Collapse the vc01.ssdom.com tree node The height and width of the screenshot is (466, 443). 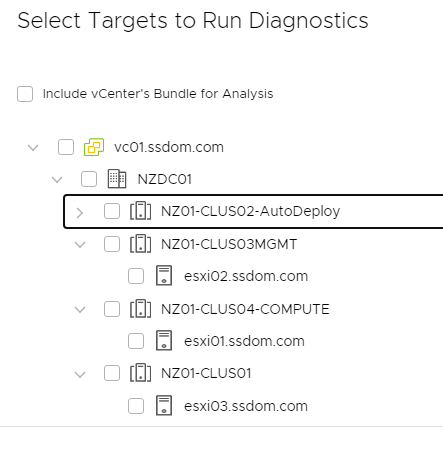(33, 147)
